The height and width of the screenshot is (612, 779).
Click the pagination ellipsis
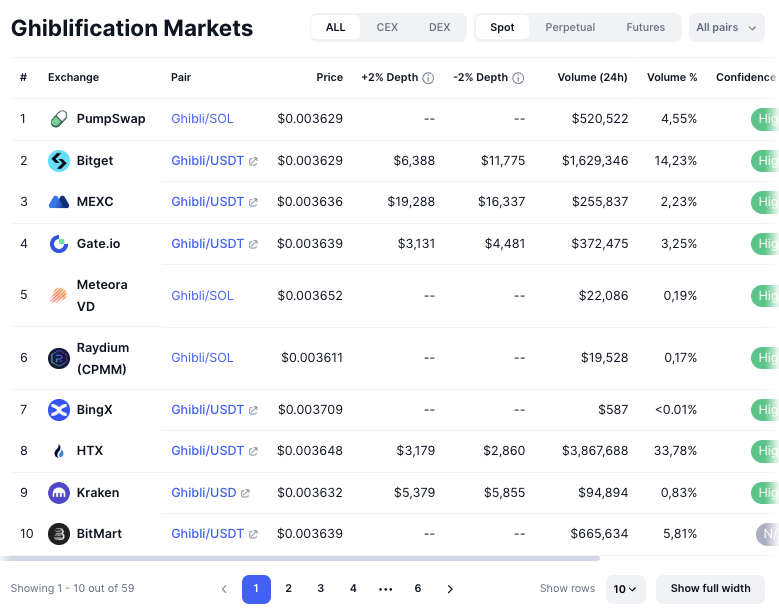(x=386, y=589)
